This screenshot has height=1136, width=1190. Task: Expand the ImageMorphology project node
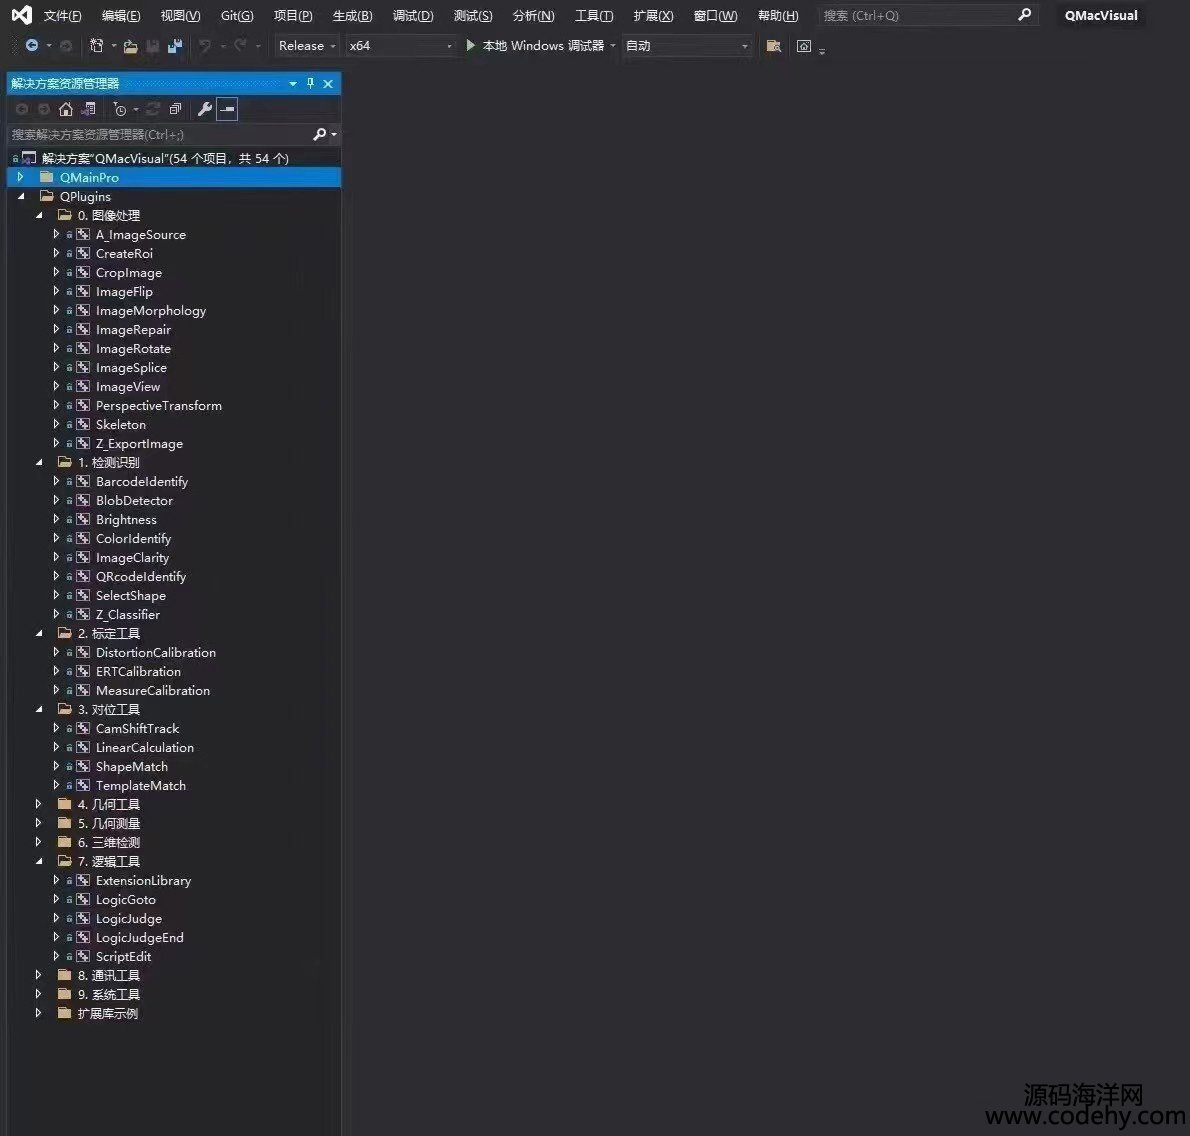pyautogui.click(x=56, y=310)
